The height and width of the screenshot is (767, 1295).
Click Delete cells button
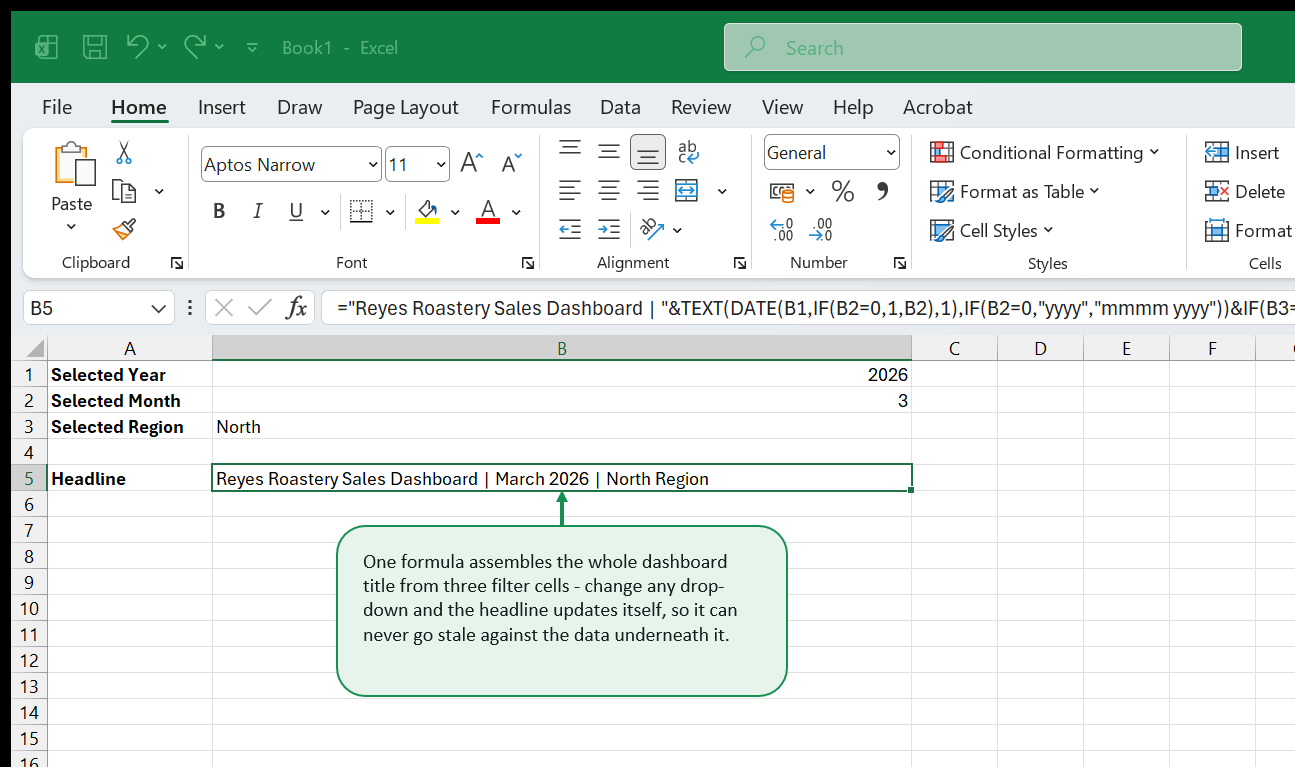click(x=1245, y=191)
